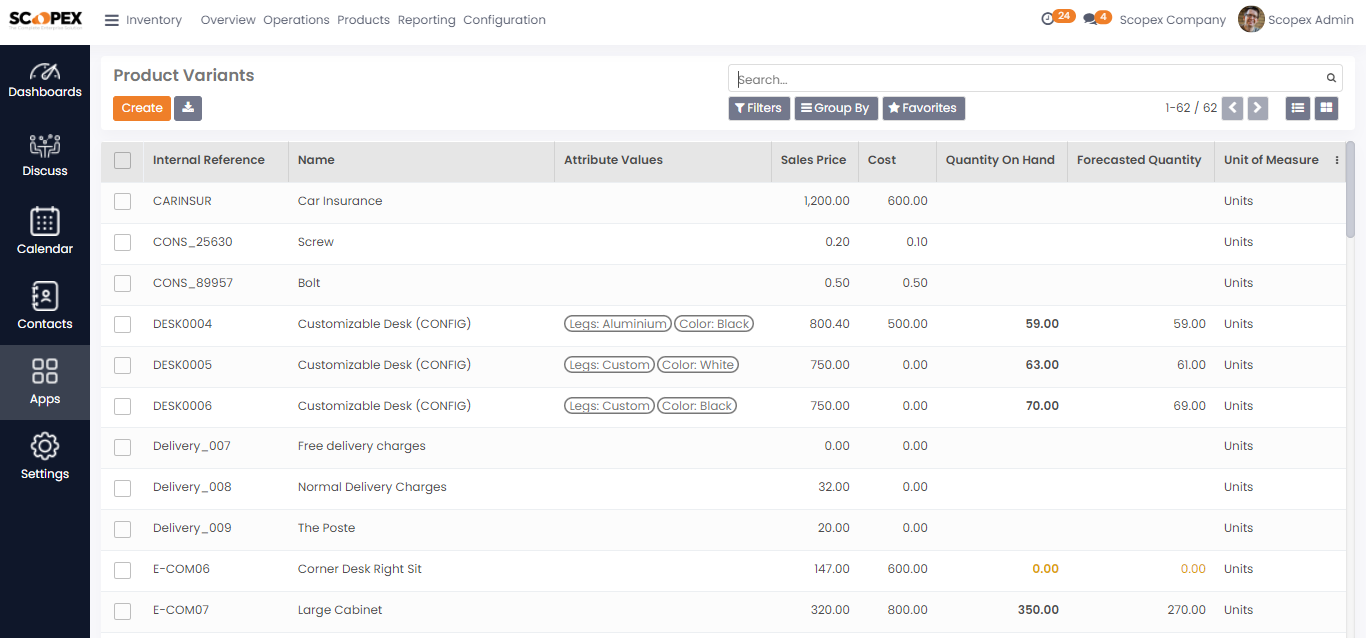Open the Filters dropdown

click(759, 108)
